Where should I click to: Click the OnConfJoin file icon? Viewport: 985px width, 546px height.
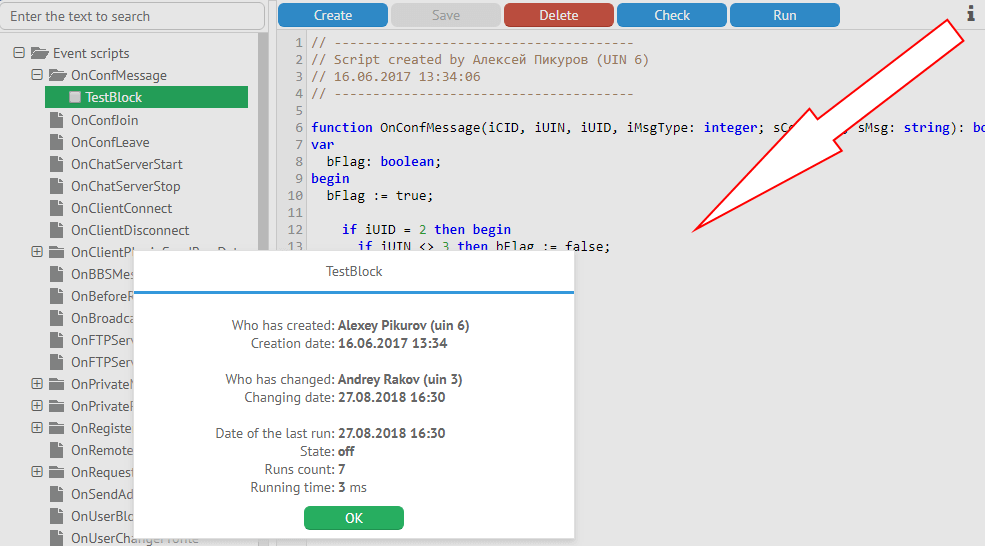point(57,120)
